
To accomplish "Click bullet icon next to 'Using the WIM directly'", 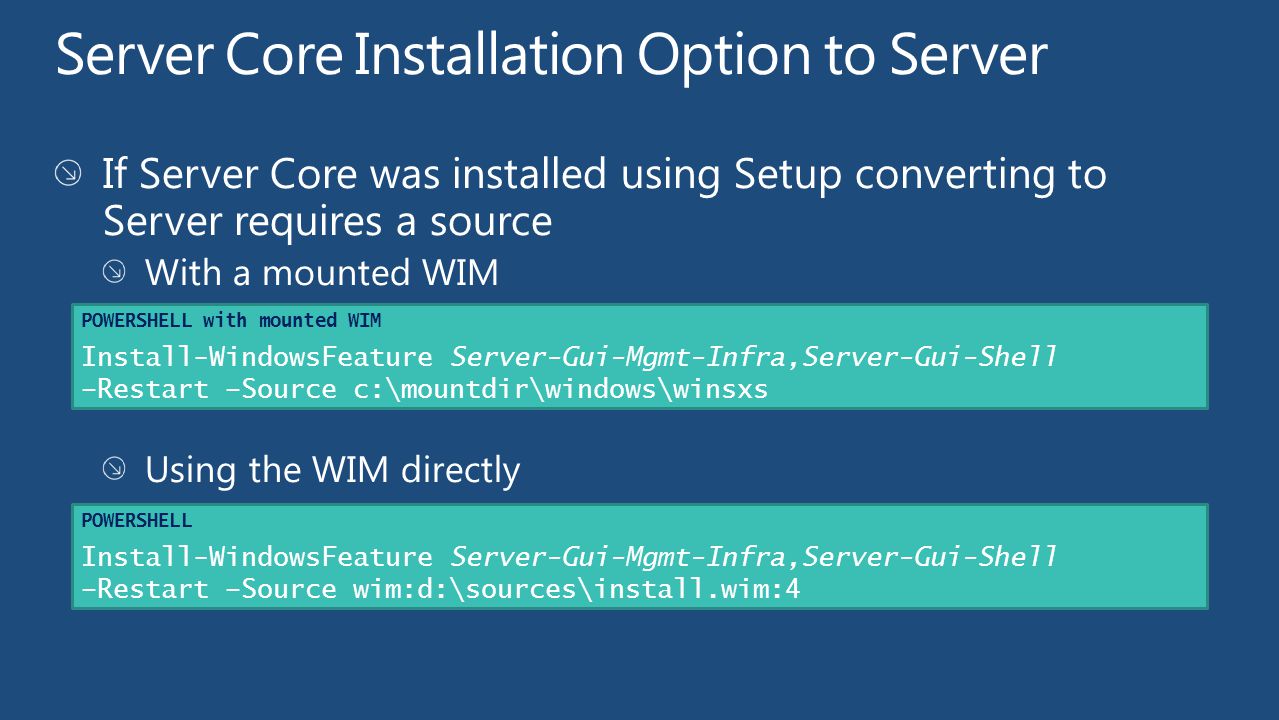I will 115,467.
